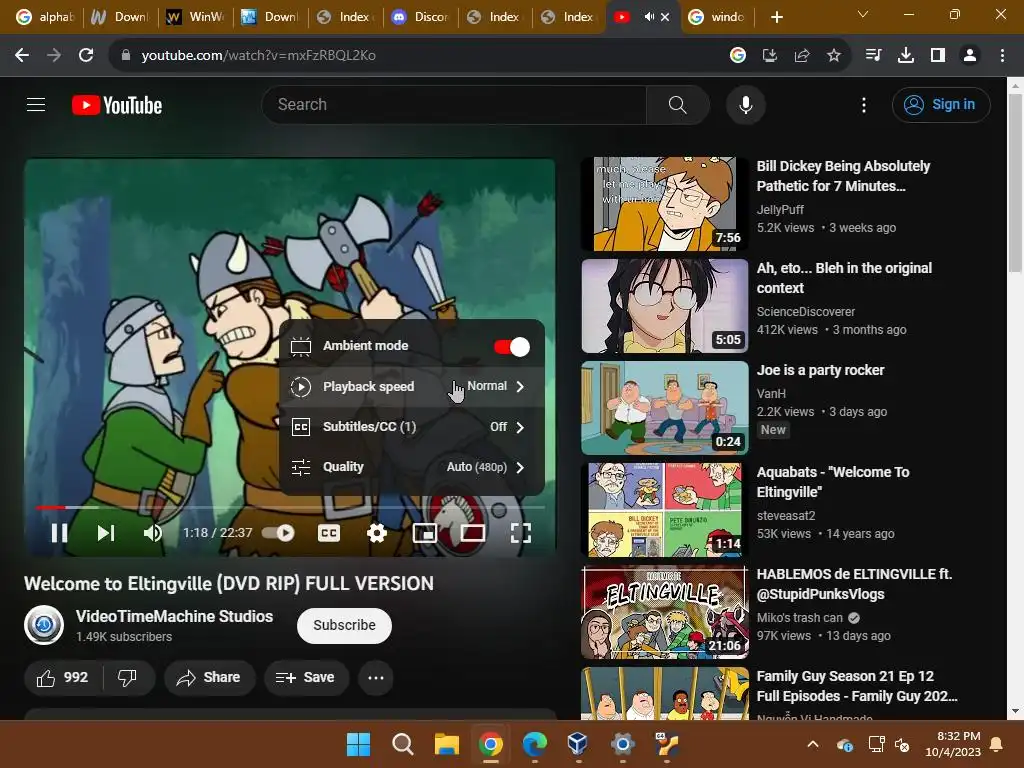
Task: Open Family Guy Season 21 Ep 12 title
Action: point(857,686)
